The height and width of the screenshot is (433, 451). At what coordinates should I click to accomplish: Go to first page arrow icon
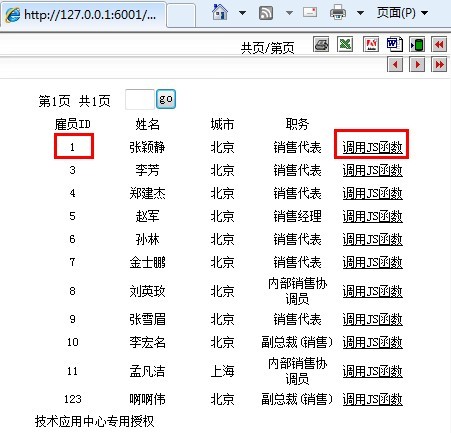pos(439,44)
